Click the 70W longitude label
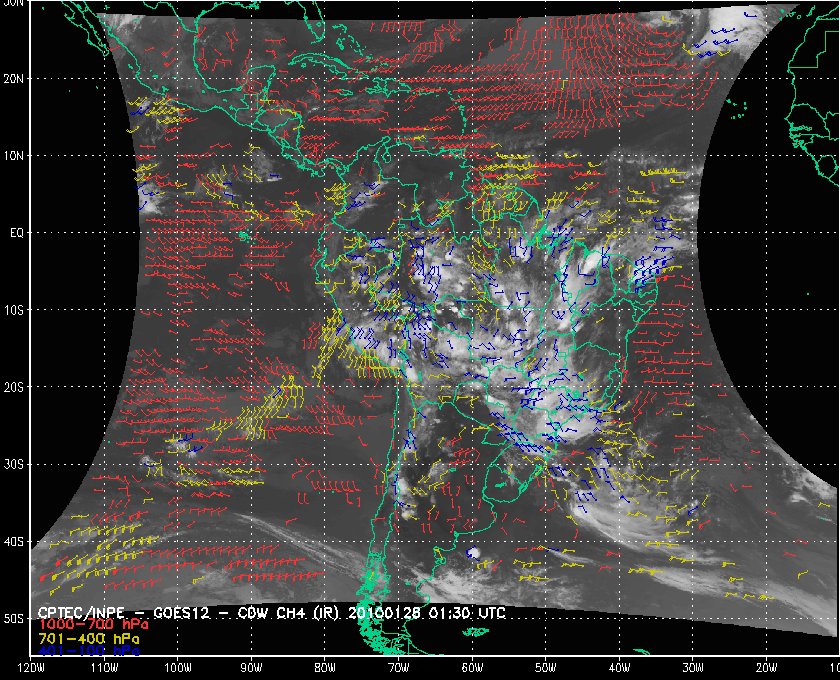The width and height of the screenshot is (840, 680). click(399, 668)
